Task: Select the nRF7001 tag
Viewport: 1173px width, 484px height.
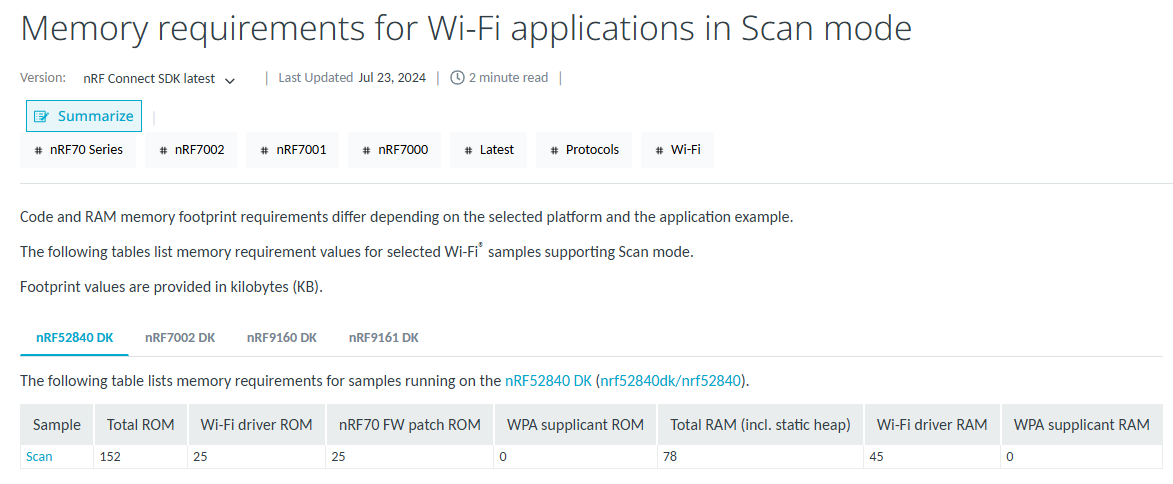Action: coord(293,150)
